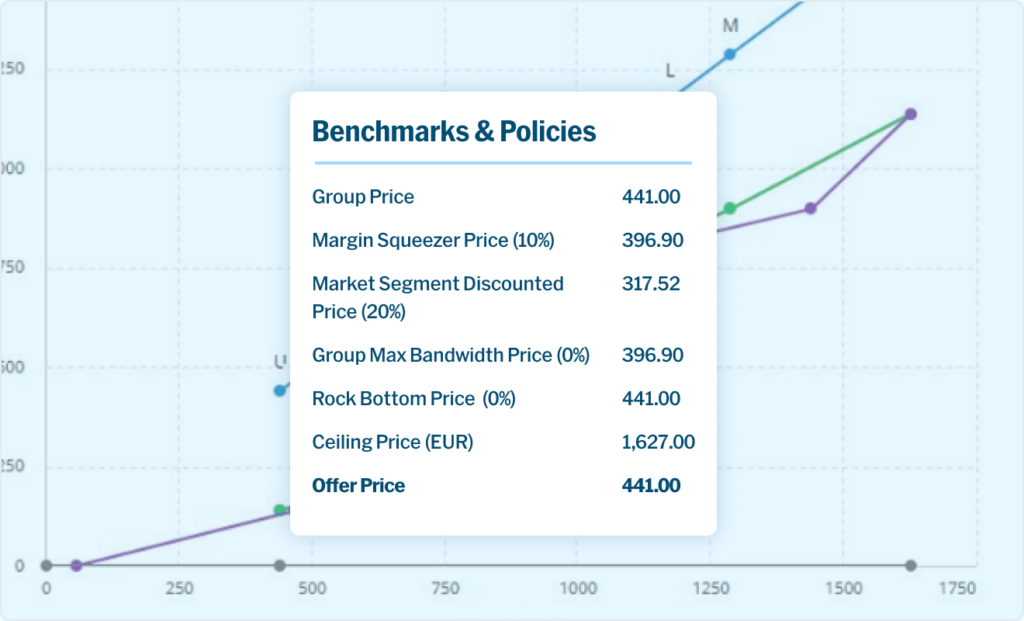Image resolution: width=1024 pixels, height=621 pixels.
Task: Select the purple point at the line's bend
Action: point(811,208)
